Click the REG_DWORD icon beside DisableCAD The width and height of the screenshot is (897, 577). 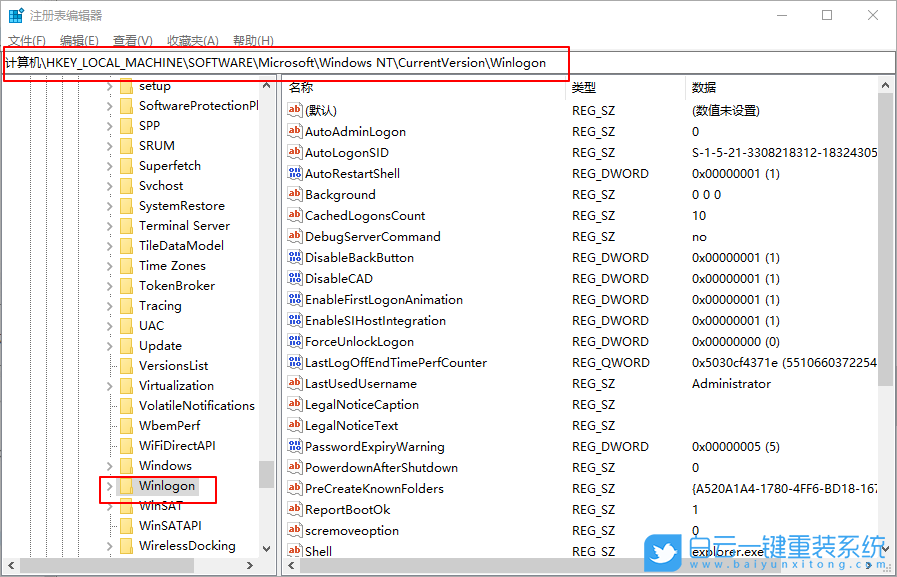tap(294, 278)
